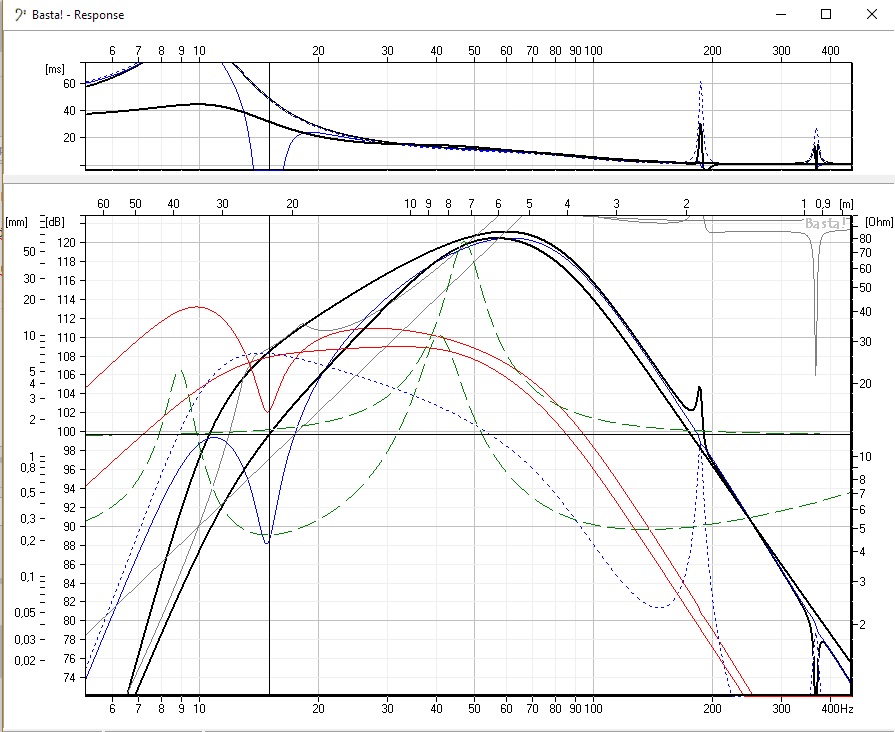Click the 100 label on the bottom frequency axis

tap(594, 709)
